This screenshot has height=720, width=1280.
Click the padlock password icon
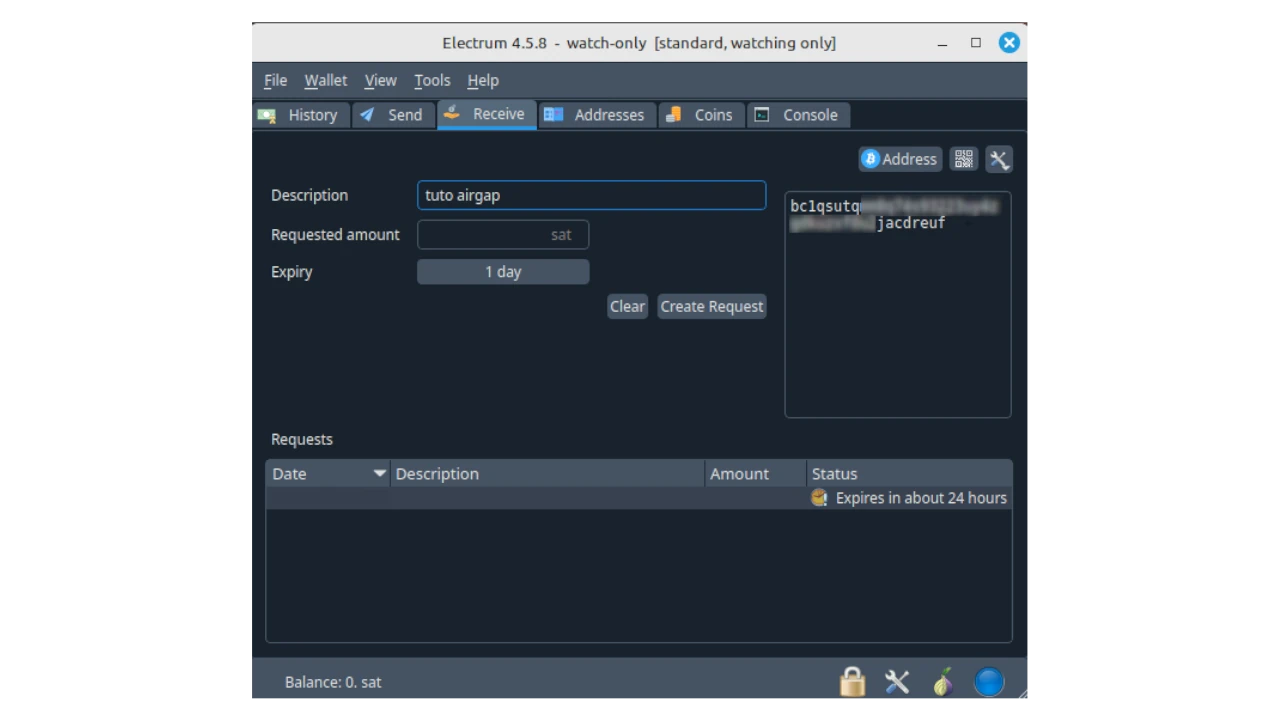(852, 682)
